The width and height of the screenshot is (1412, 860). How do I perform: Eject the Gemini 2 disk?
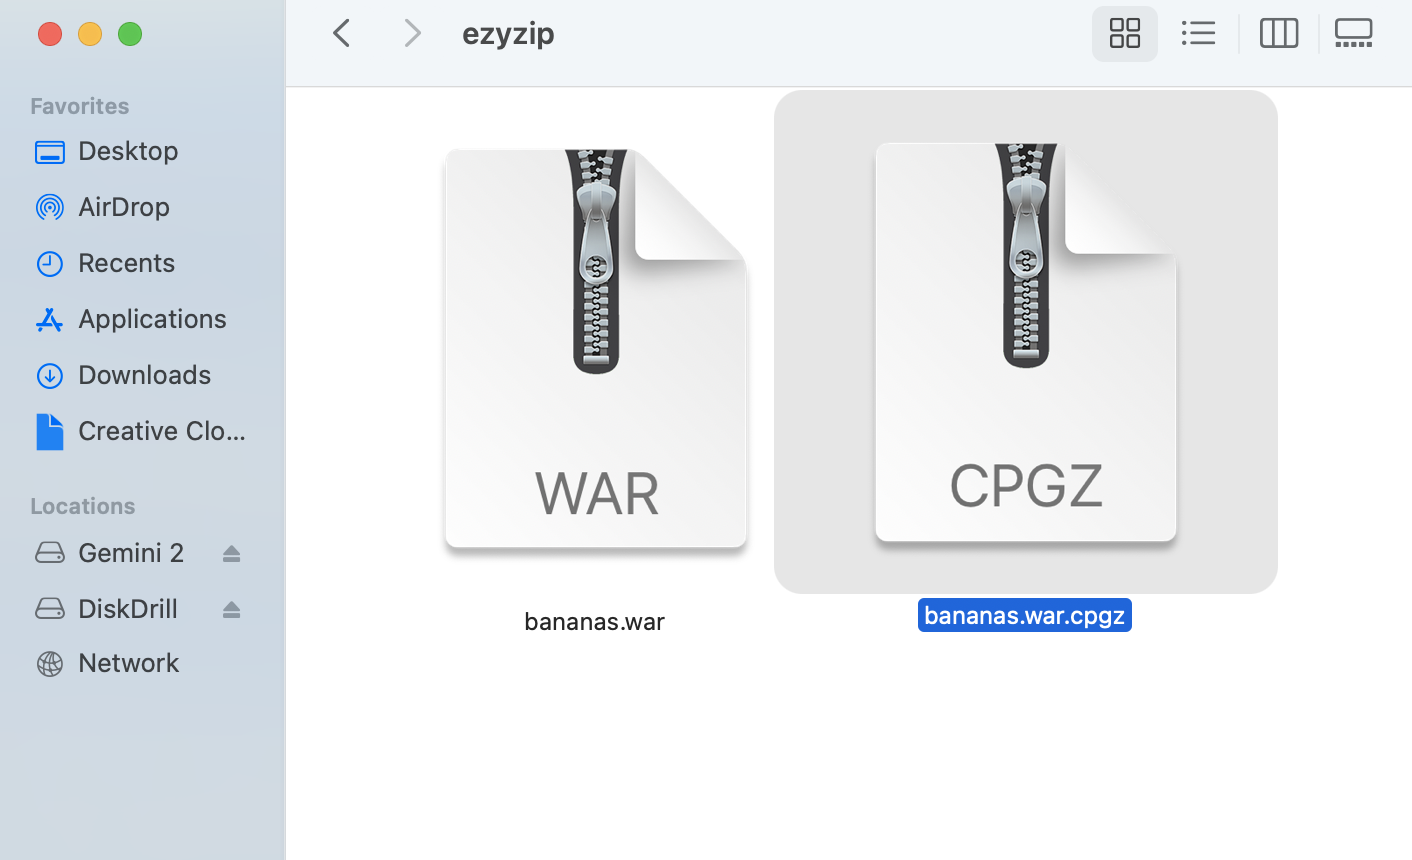tap(231, 552)
